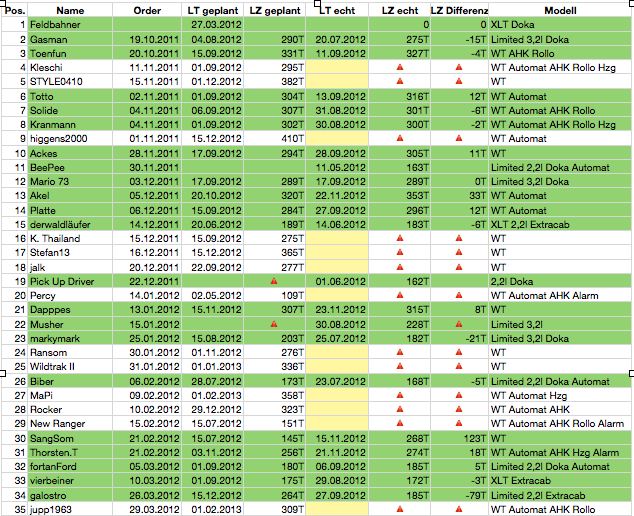The width and height of the screenshot is (634, 516).
Task: Click higgens2000's LZ Differenz warning triangle
Action: point(459,138)
